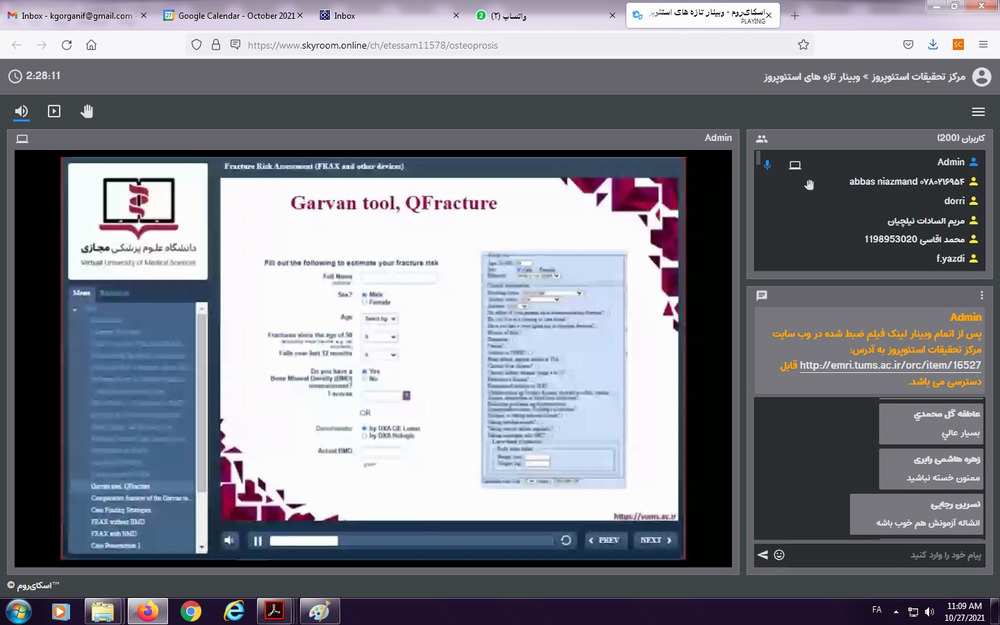
Task: Click the raise hand icon in toolbar
Action: [x=87, y=111]
